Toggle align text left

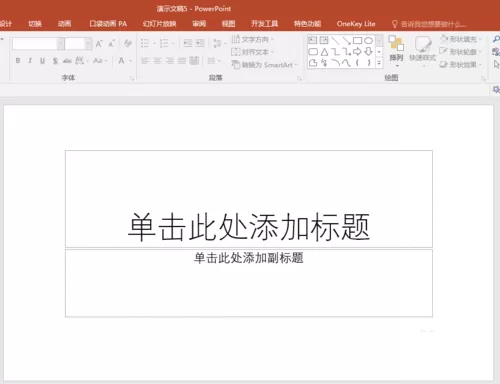(145, 61)
